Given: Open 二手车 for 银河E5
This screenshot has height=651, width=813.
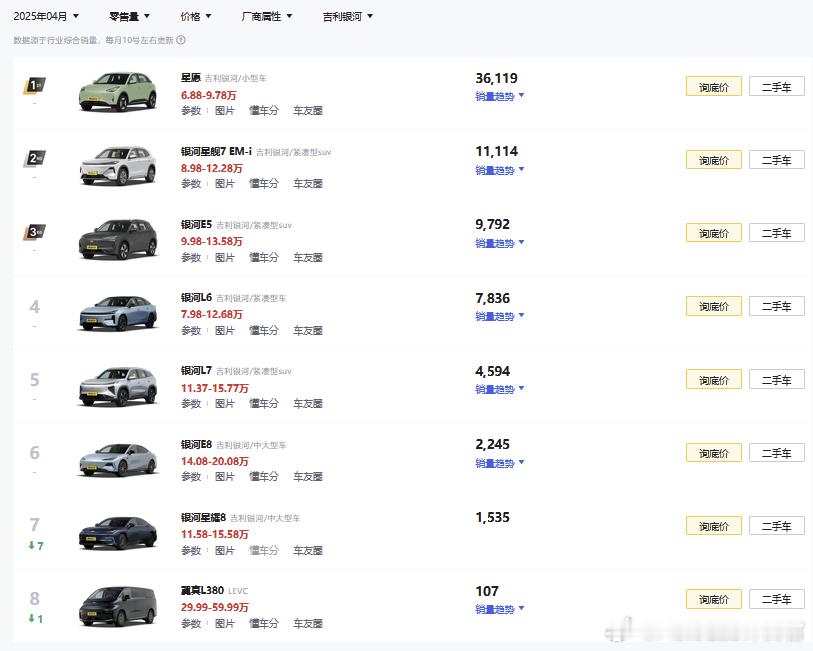Looking at the screenshot, I should coord(777,233).
